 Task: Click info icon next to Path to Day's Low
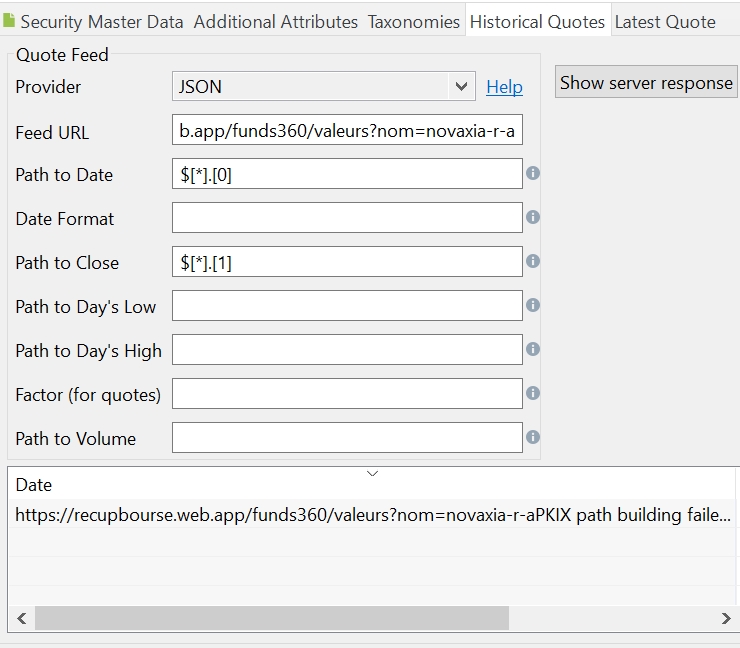533,305
